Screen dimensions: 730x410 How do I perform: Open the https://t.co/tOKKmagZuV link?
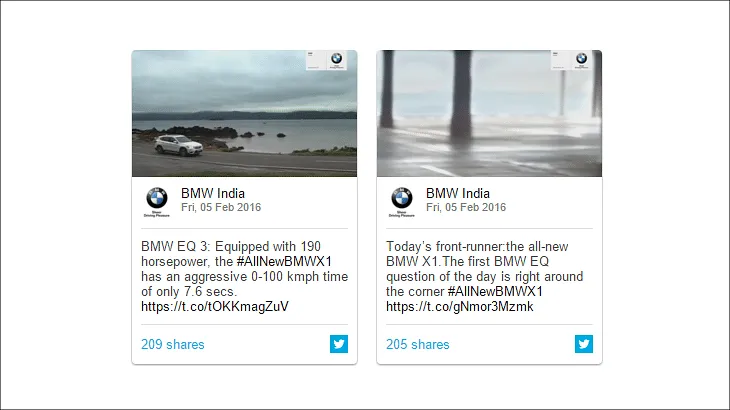click(215, 306)
